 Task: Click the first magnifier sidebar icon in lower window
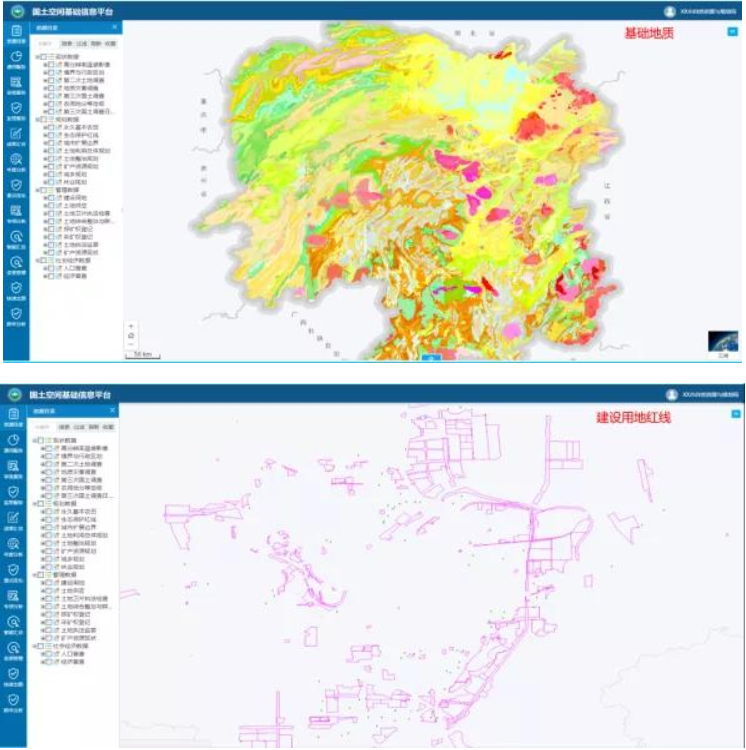14,546
